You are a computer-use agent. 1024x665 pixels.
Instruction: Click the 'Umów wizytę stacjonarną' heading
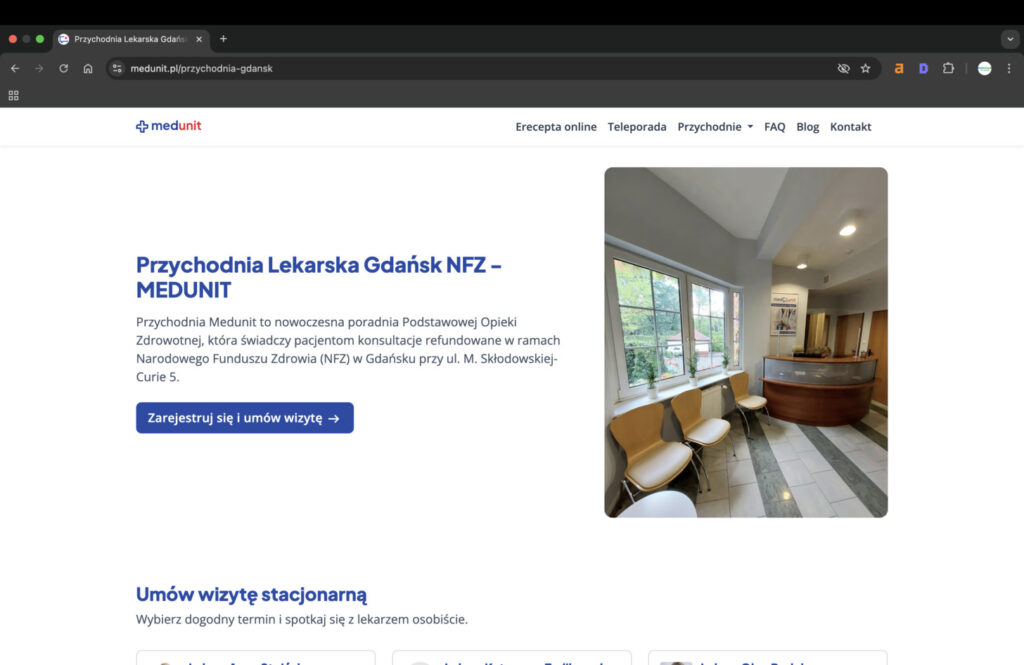[x=251, y=594]
